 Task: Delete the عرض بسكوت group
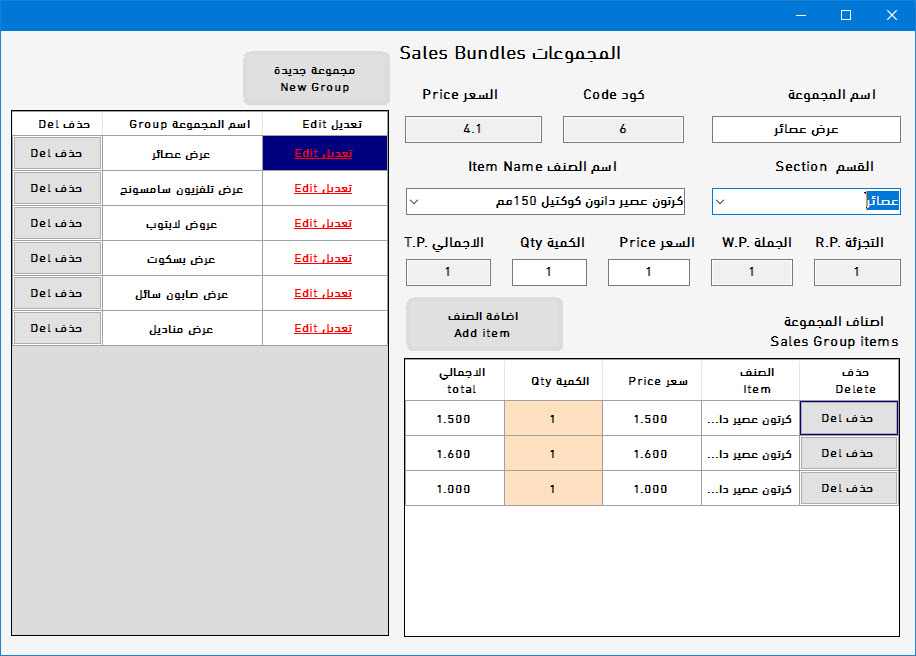[57, 258]
